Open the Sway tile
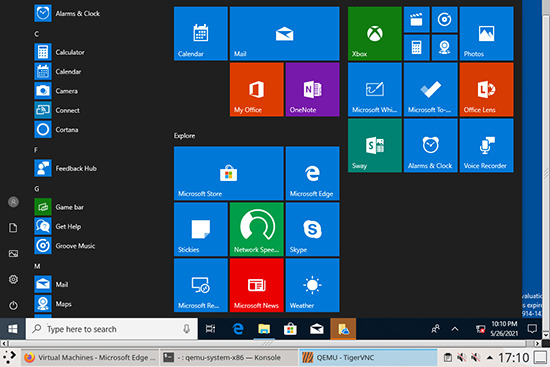The width and height of the screenshot is (550, 367). click(x=375, y=145)
